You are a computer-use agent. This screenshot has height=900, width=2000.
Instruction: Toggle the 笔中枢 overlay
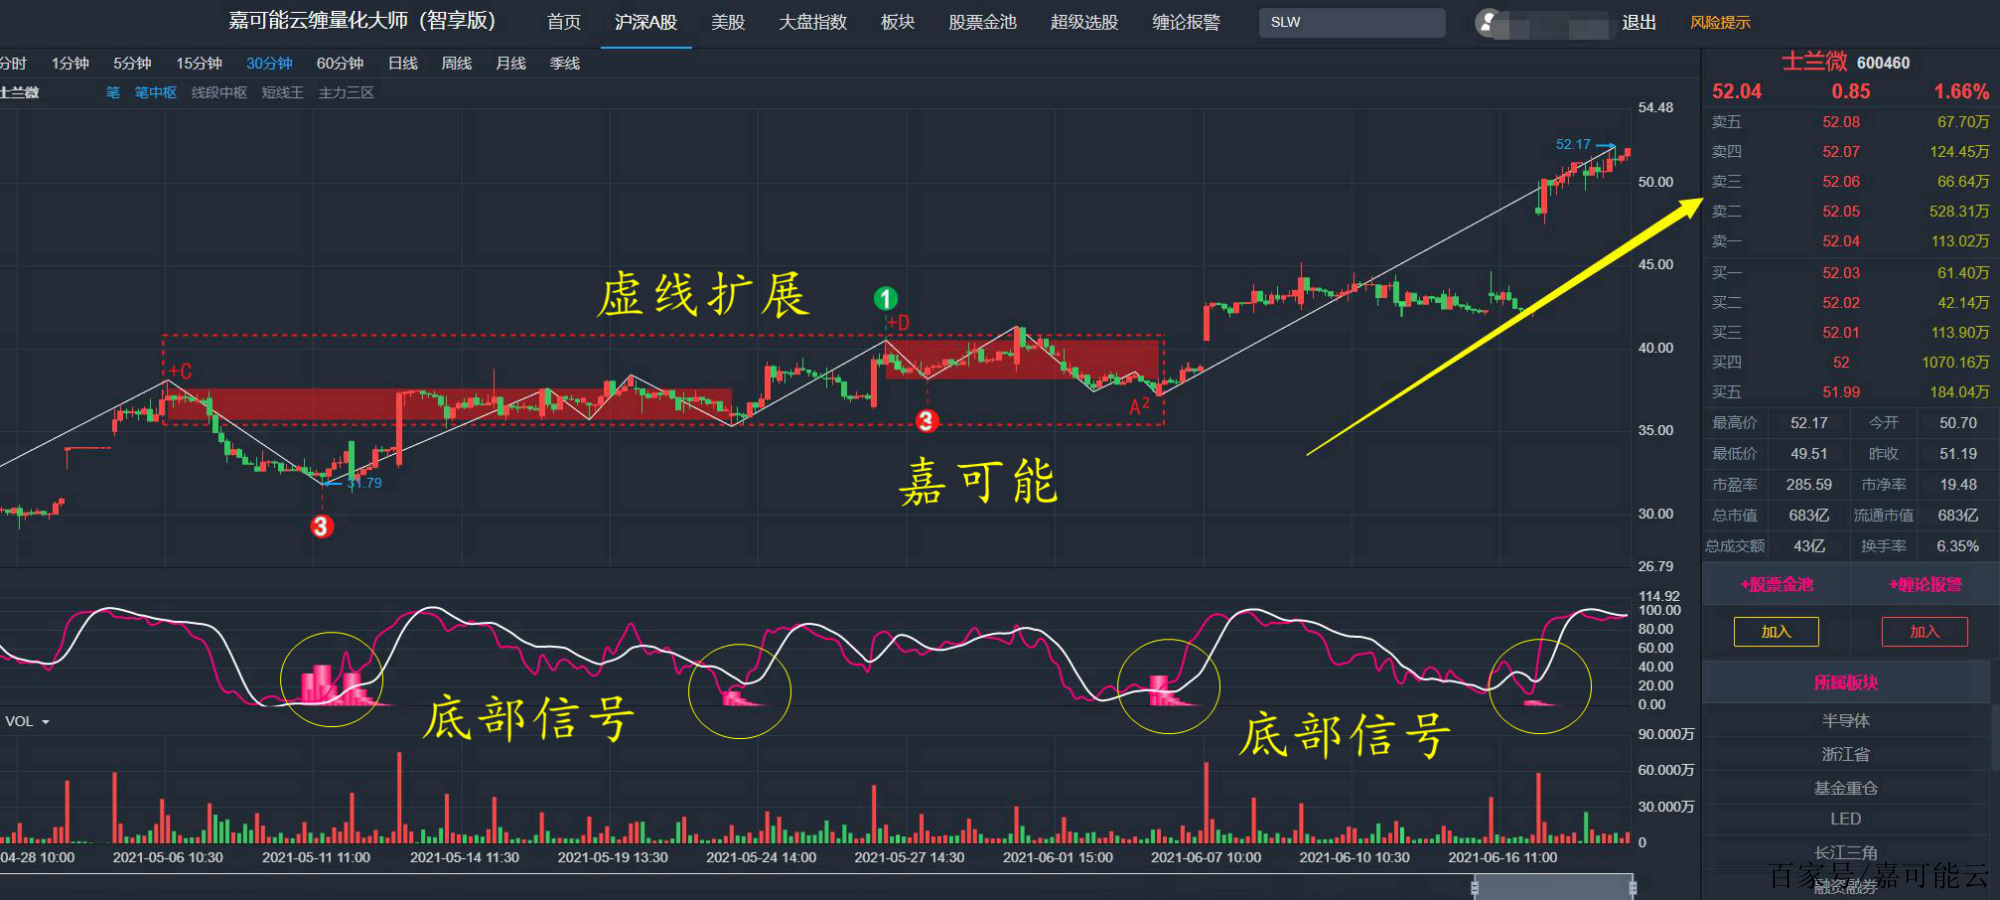(155, 93)
